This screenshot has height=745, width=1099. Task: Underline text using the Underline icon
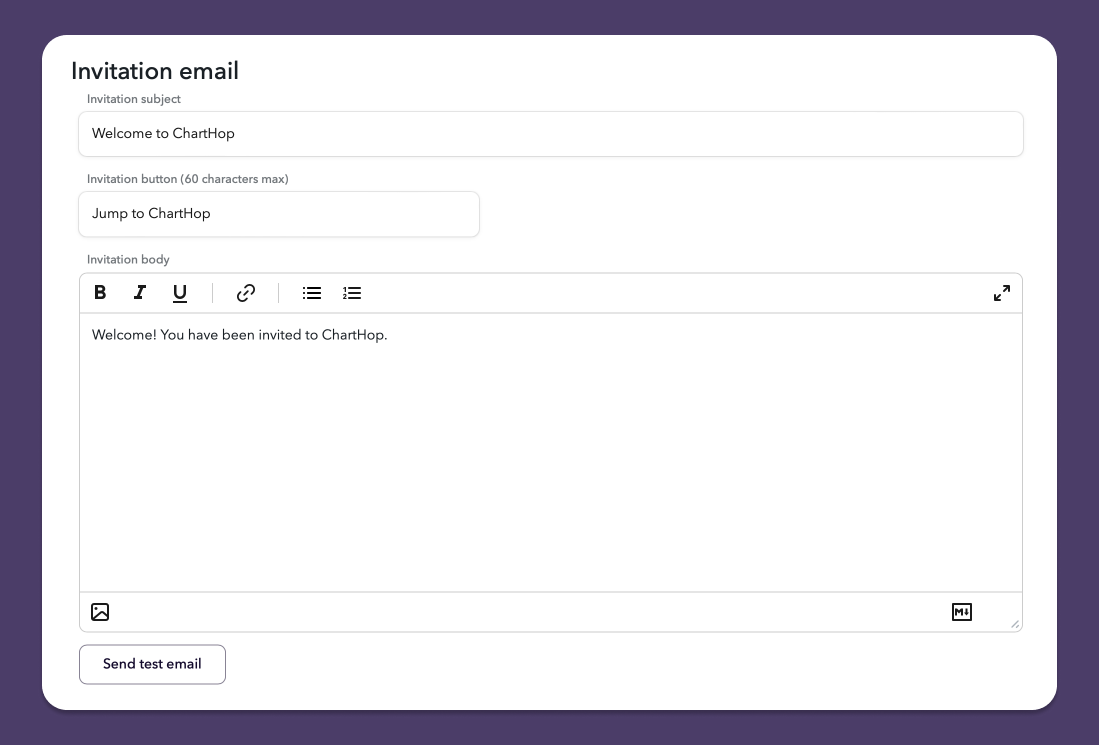[x=180, y=293]
